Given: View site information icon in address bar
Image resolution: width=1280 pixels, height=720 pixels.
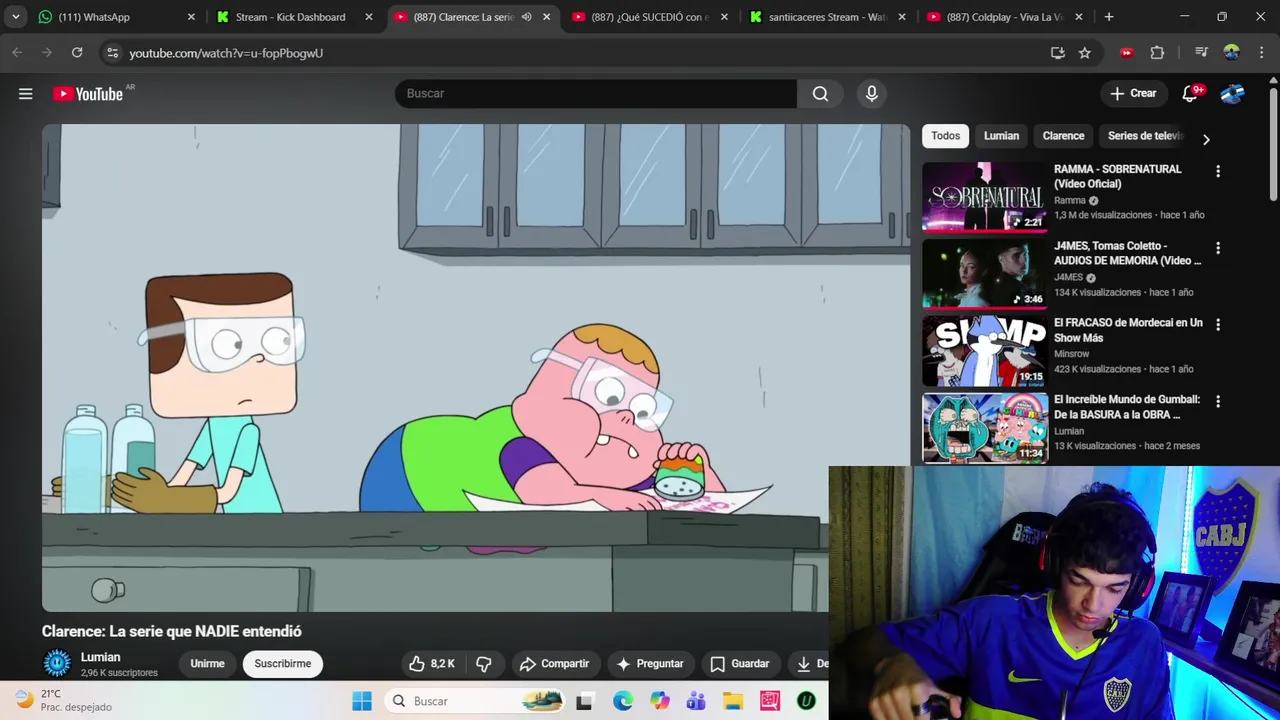Looking at the screenshot, I should 112,53.
